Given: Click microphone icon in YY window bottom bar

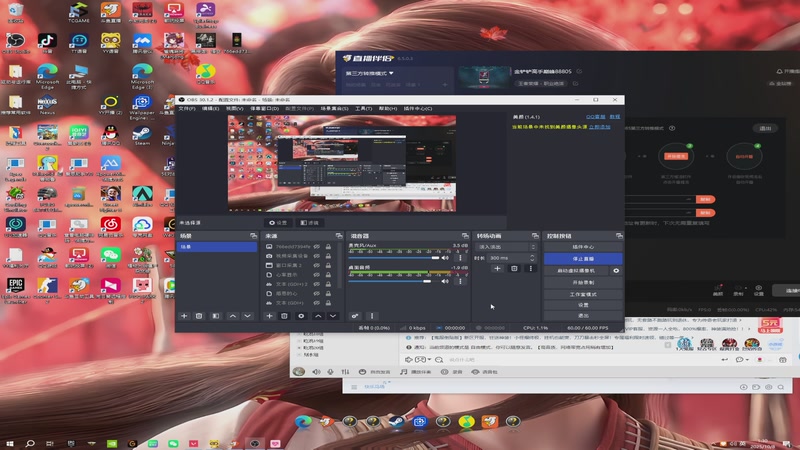Looking at the screenshot, I should [331, 372].
